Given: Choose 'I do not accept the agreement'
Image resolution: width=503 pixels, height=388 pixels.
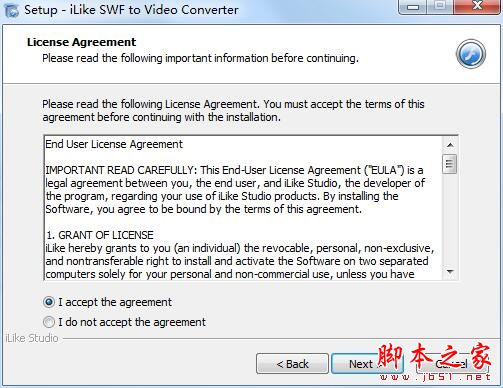Looking at the screenshot, I should point(49,322).
